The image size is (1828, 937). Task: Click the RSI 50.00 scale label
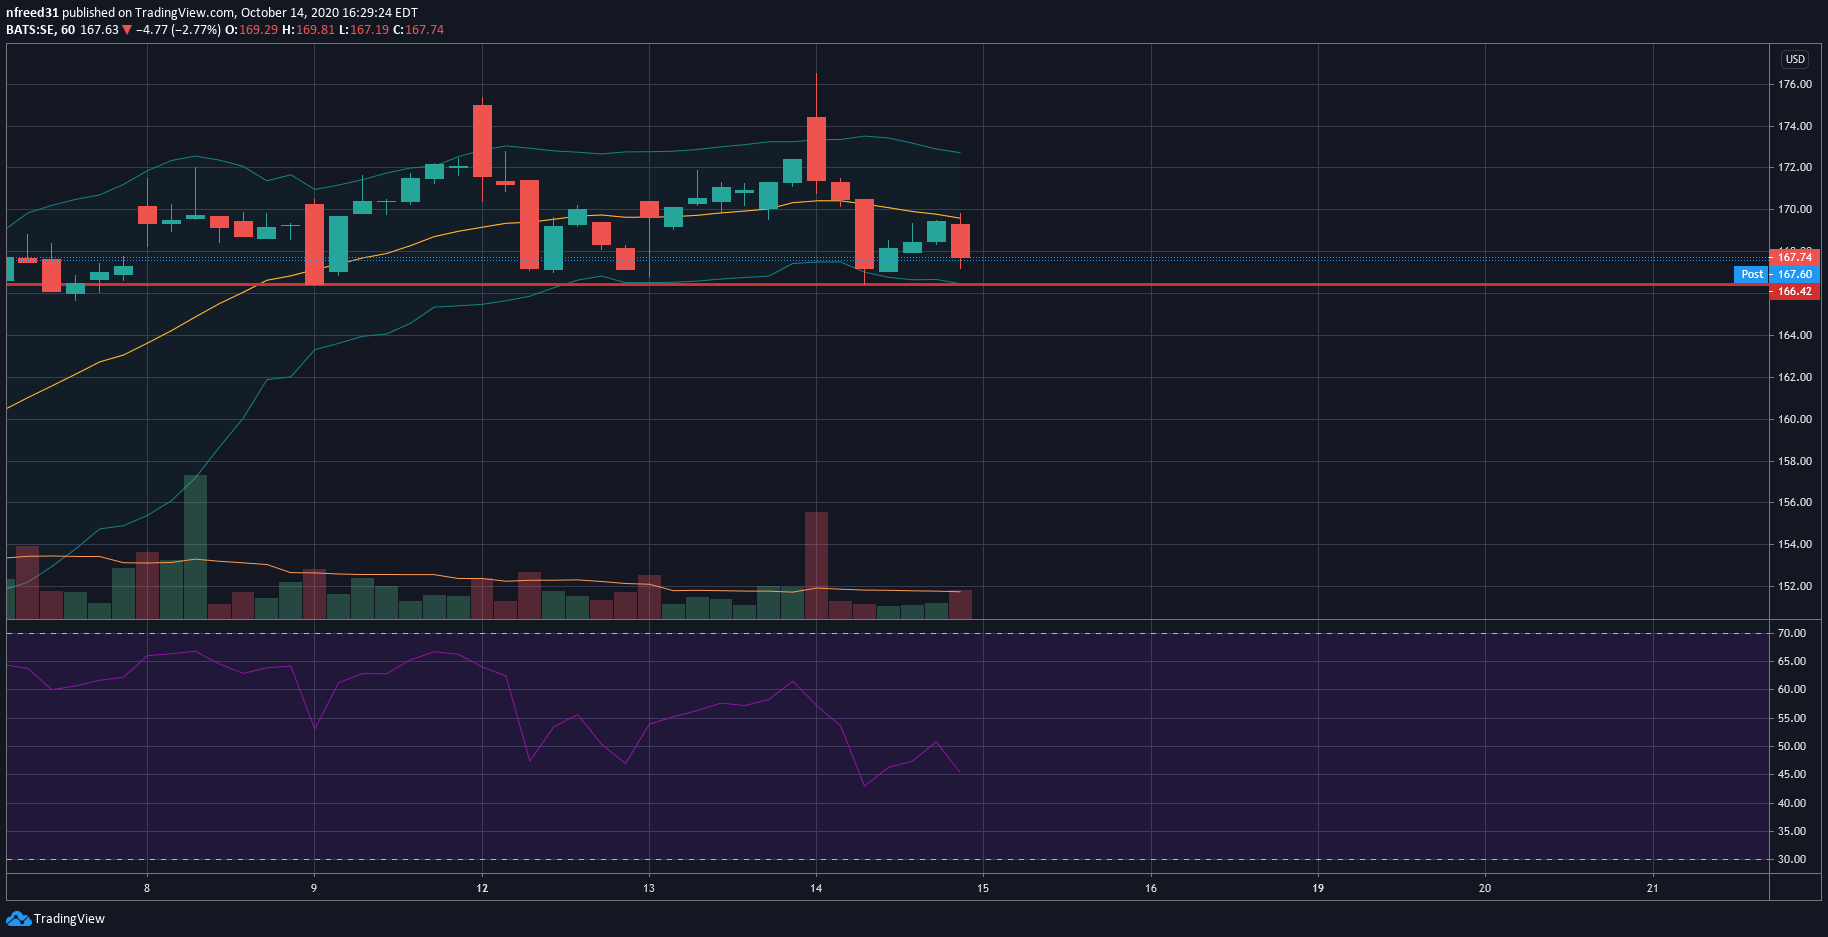1792,746
